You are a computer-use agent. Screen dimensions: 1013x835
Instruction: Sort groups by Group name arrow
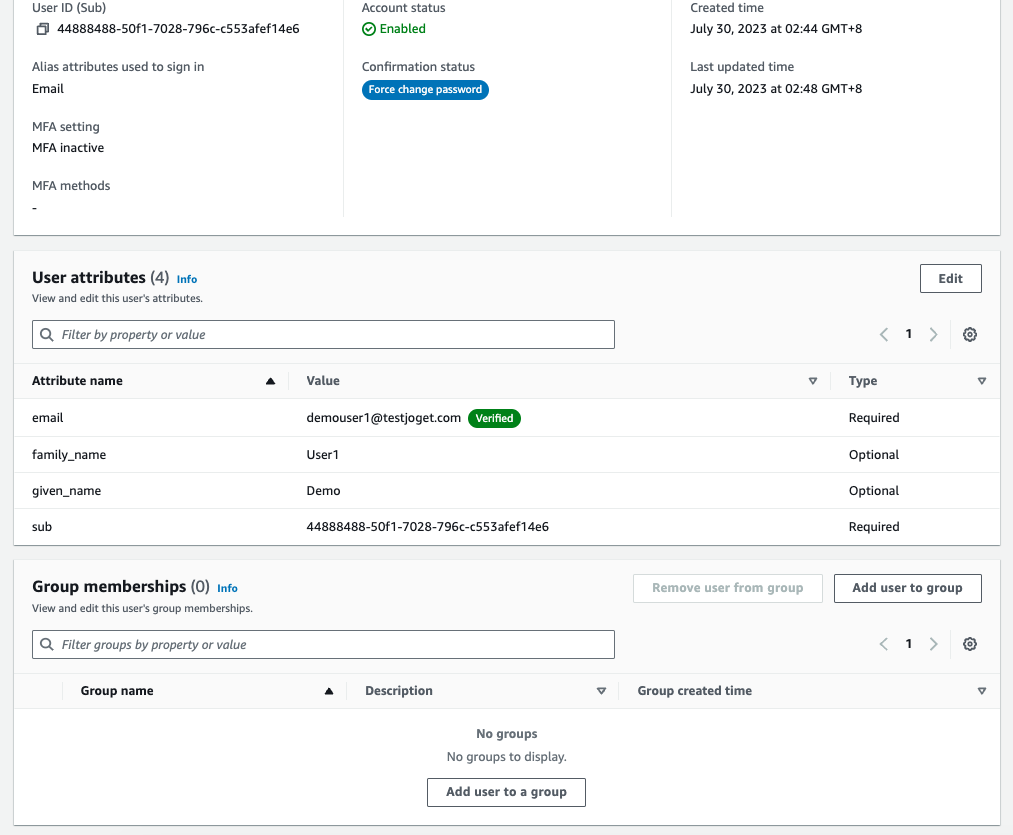328,691
